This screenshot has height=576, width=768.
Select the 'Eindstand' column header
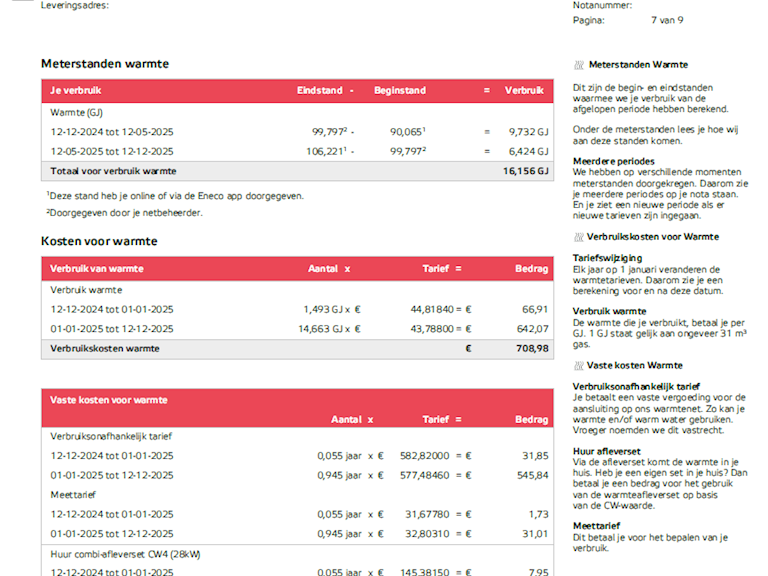point(319,91)
